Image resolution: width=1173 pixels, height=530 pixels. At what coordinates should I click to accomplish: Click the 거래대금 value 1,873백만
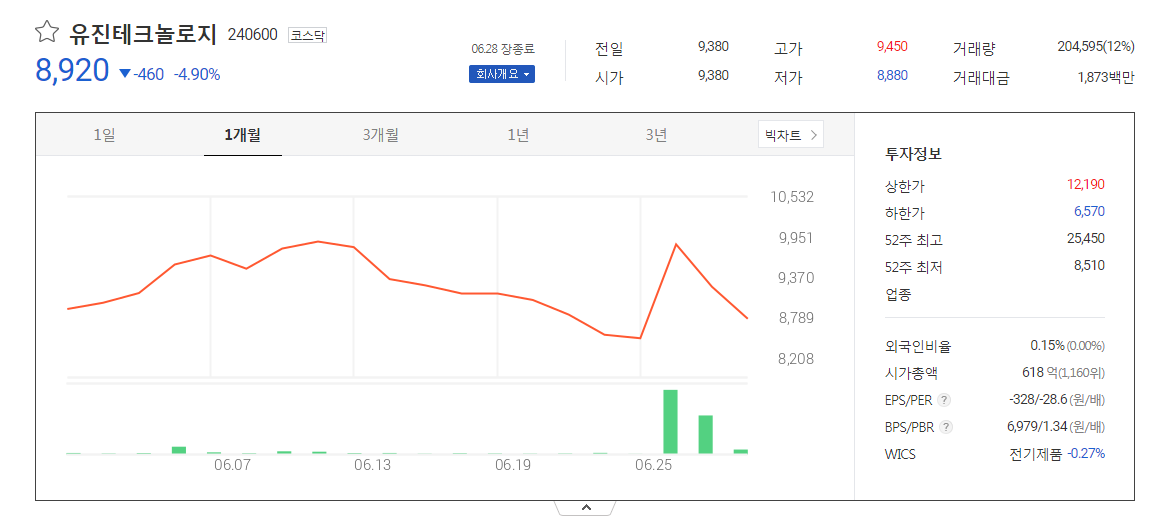1106,76
